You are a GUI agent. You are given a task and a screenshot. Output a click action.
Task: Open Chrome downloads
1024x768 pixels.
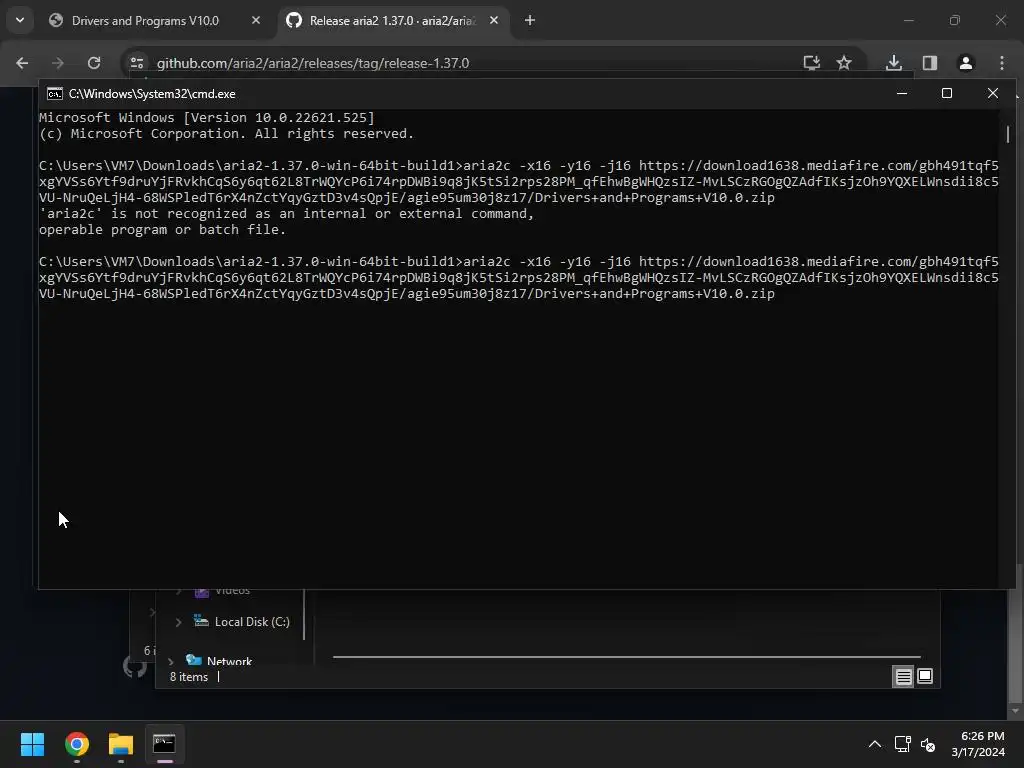tap(894, 63)
